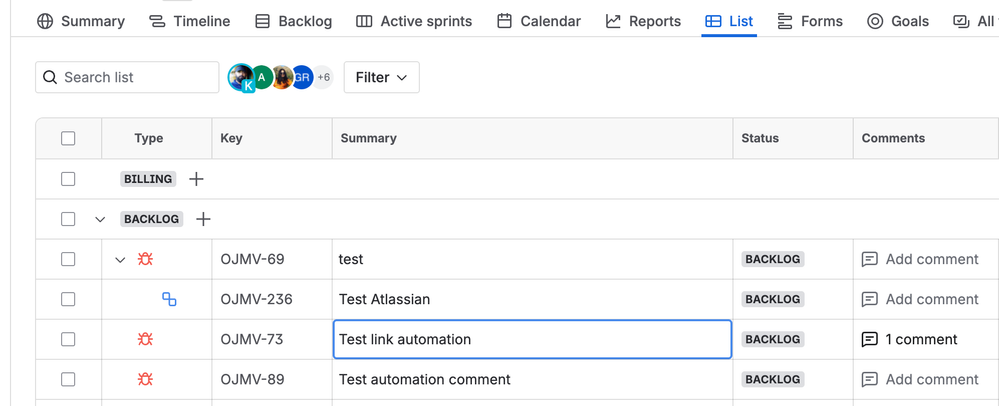The width and height of the screenshot is (999, 406).
Task: Click the bug icon for OJMV-73
Action: [x=145, y=339]
